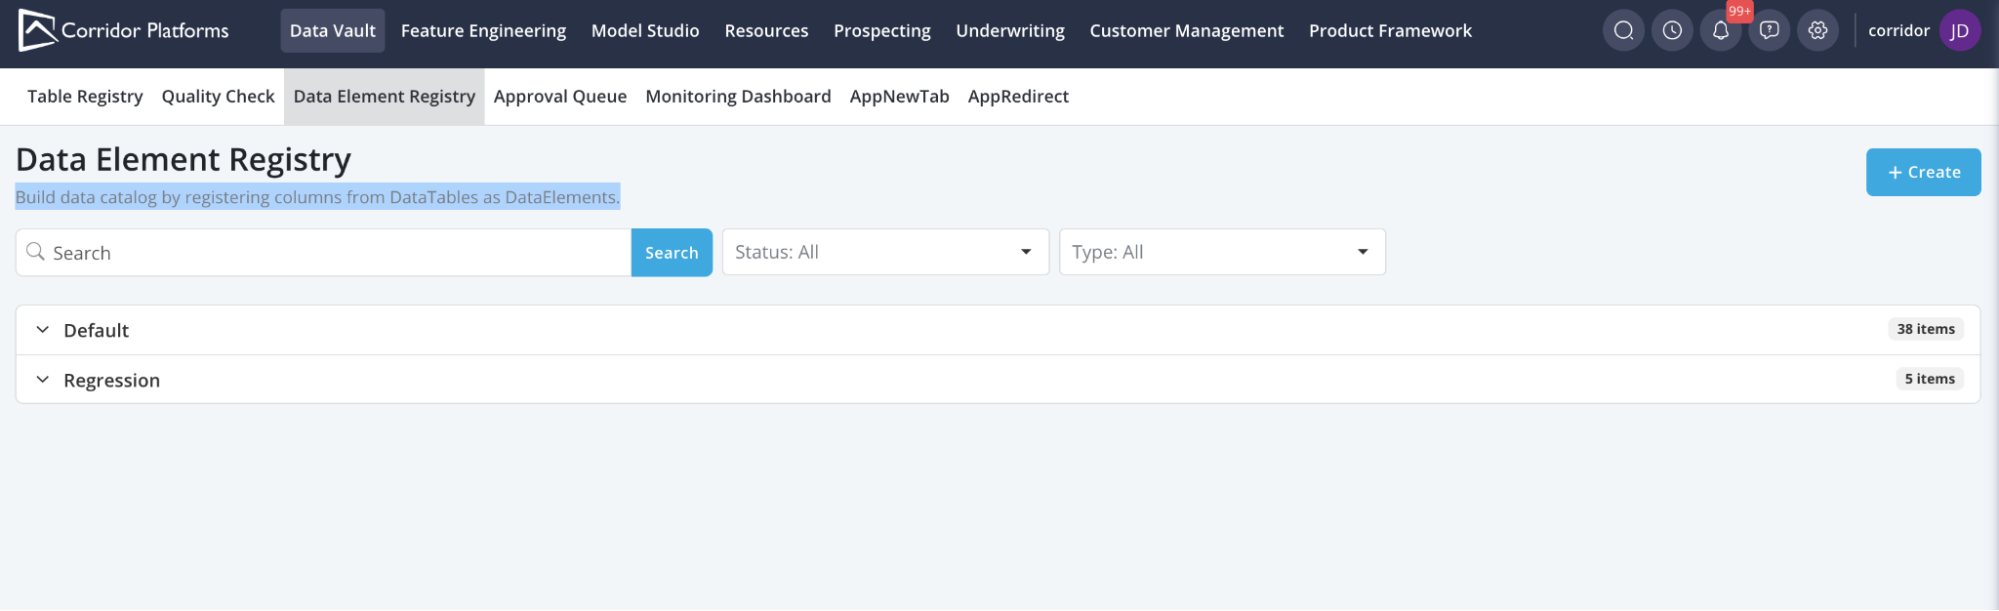Click the 5 items badge
Image resolution: width=1999 pixels, height=611 pixels.
point(1929,379)
